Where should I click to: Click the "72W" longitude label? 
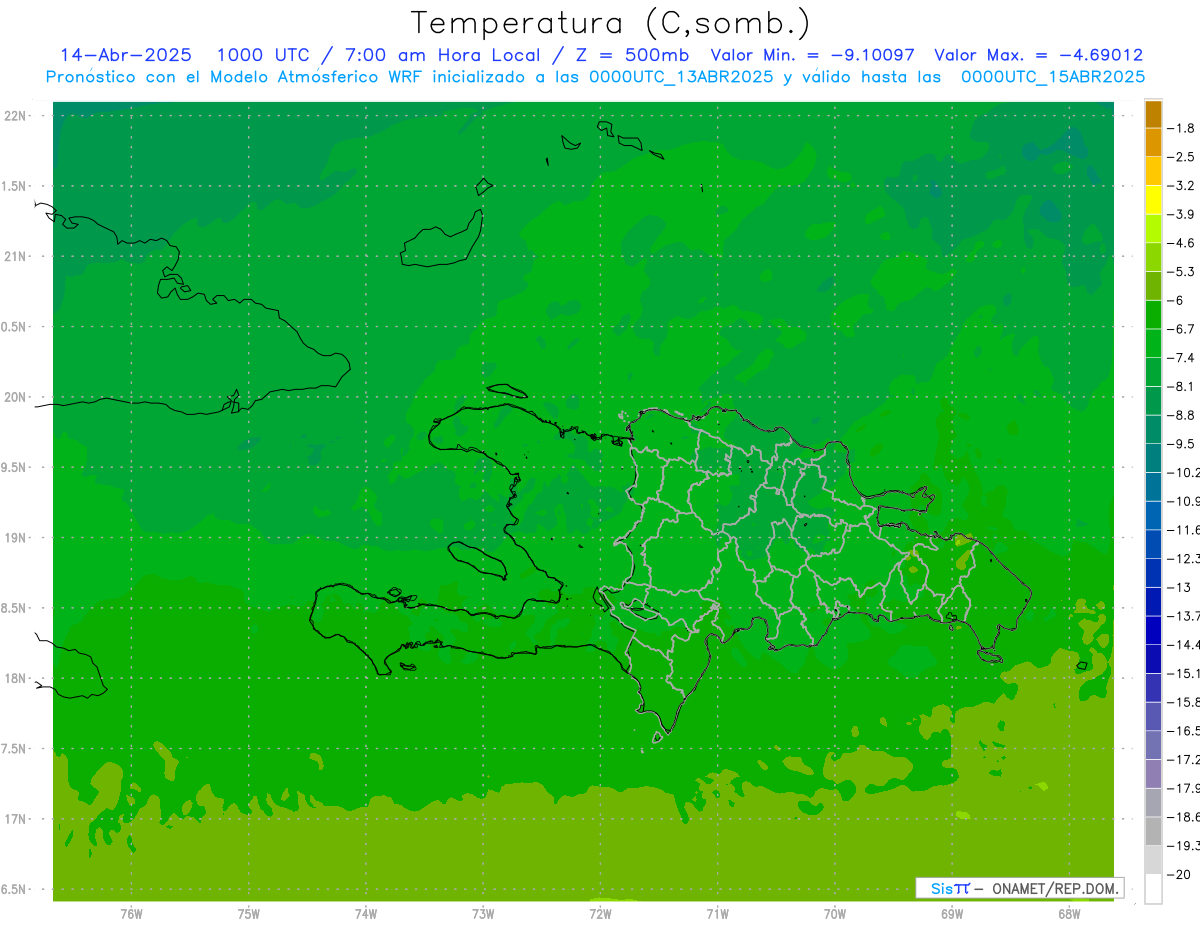[x=600, y=913]
